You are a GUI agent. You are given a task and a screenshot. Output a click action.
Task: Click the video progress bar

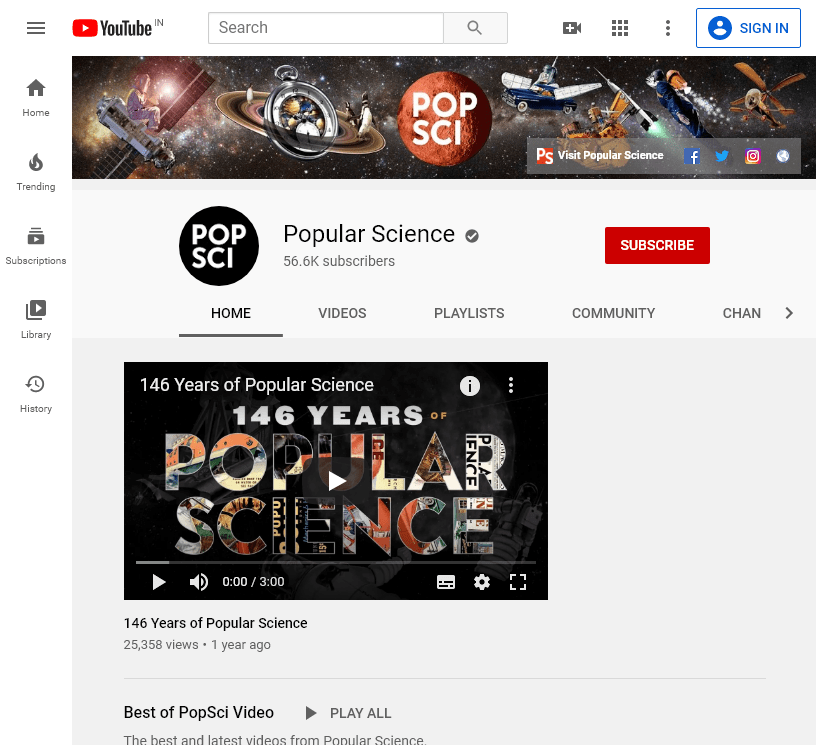coord(336,562)
